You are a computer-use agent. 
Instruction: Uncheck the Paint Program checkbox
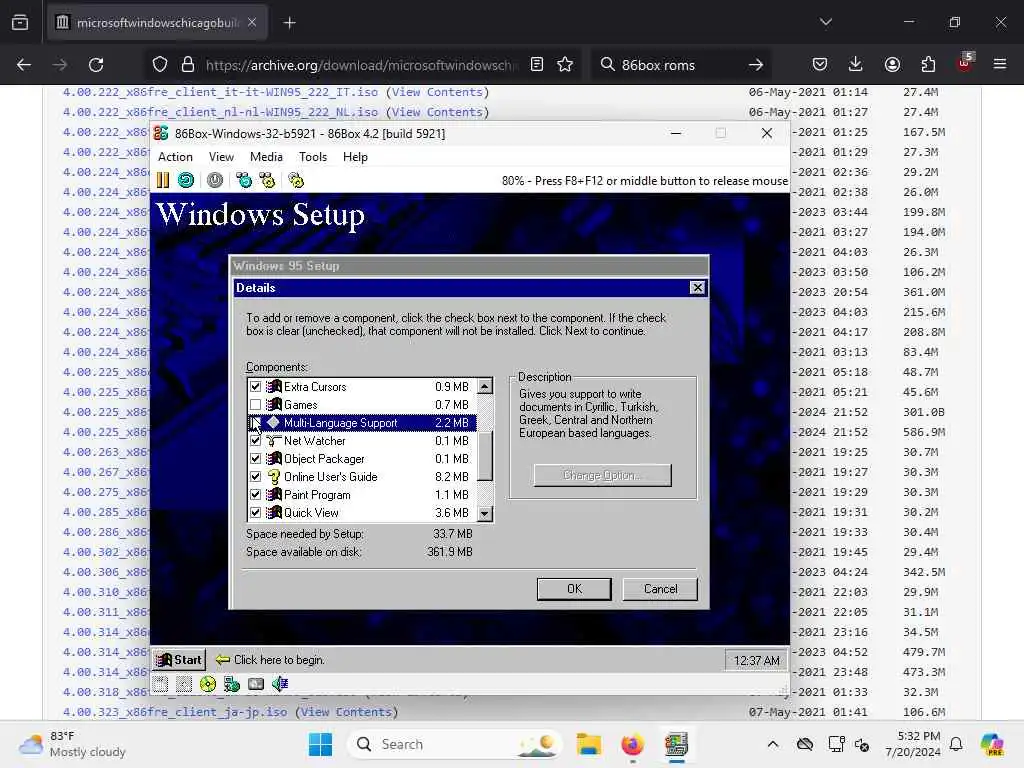coord(255,494)
